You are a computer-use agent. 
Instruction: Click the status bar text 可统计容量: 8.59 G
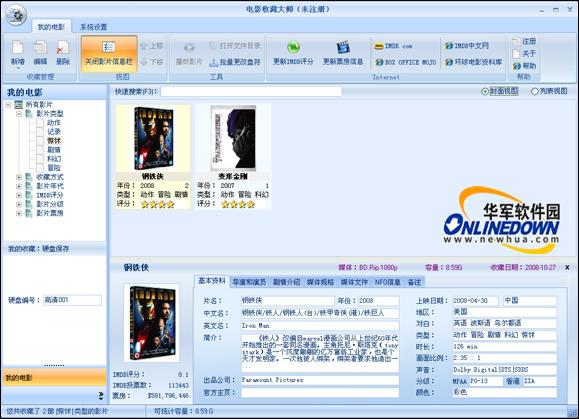coord(183,411)
